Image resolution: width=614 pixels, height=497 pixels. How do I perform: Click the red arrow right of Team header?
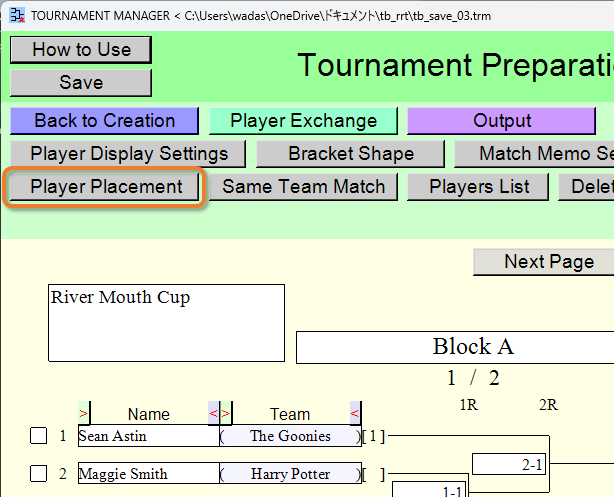coord(356,413)
